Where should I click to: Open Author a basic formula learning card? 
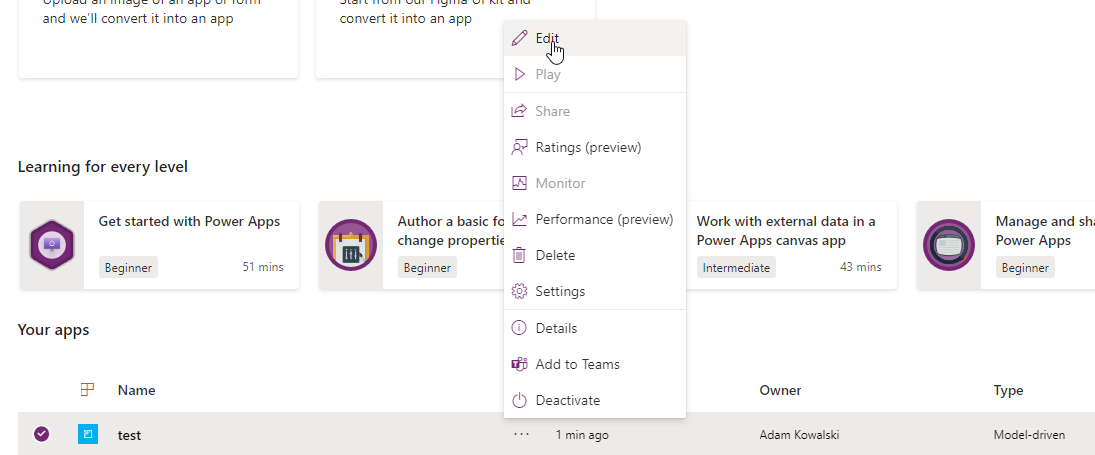tap(412, 245)
